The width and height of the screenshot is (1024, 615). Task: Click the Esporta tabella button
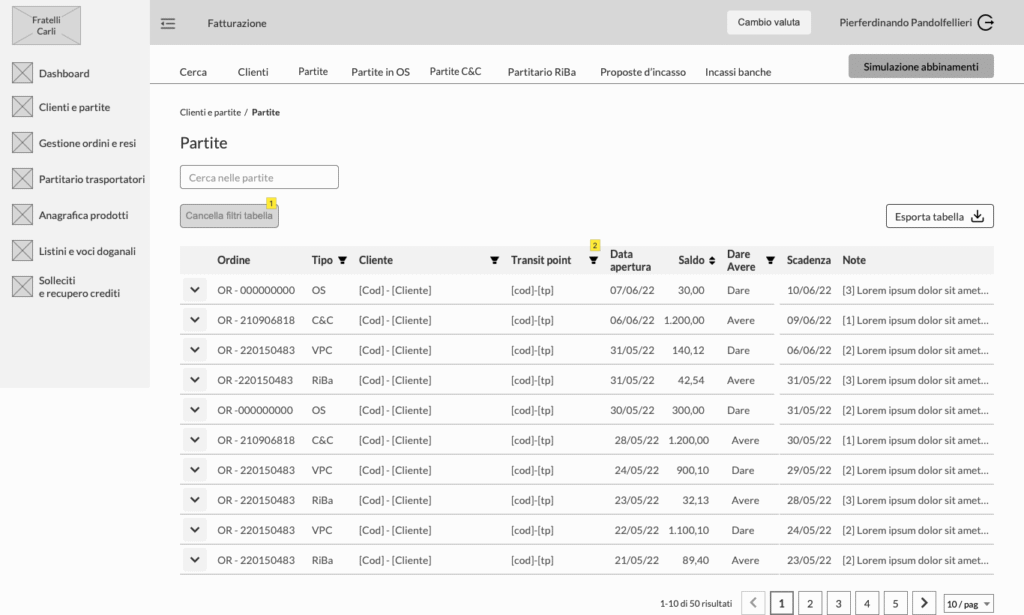[939, 216]
